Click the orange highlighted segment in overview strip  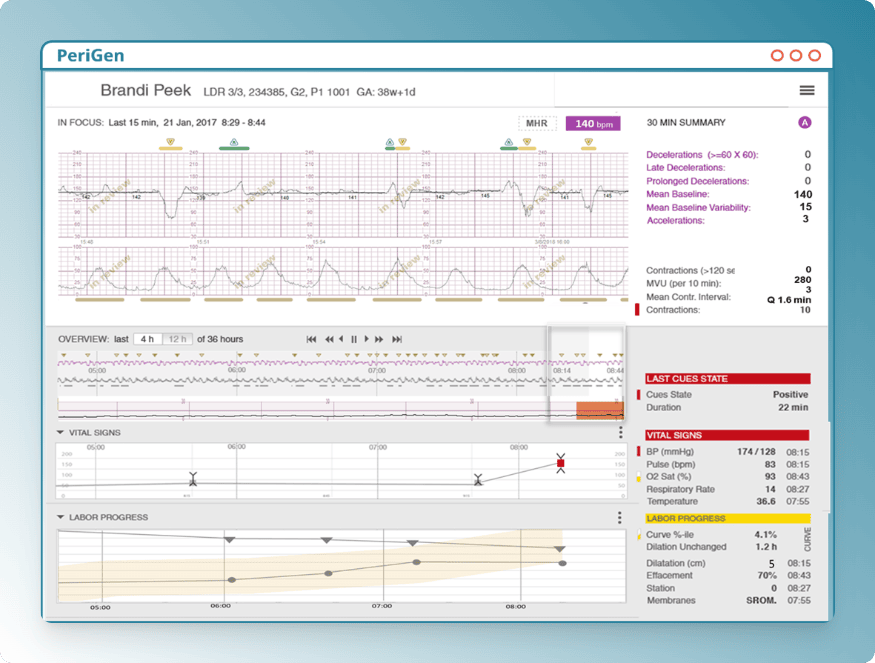[x=600, y=410]
